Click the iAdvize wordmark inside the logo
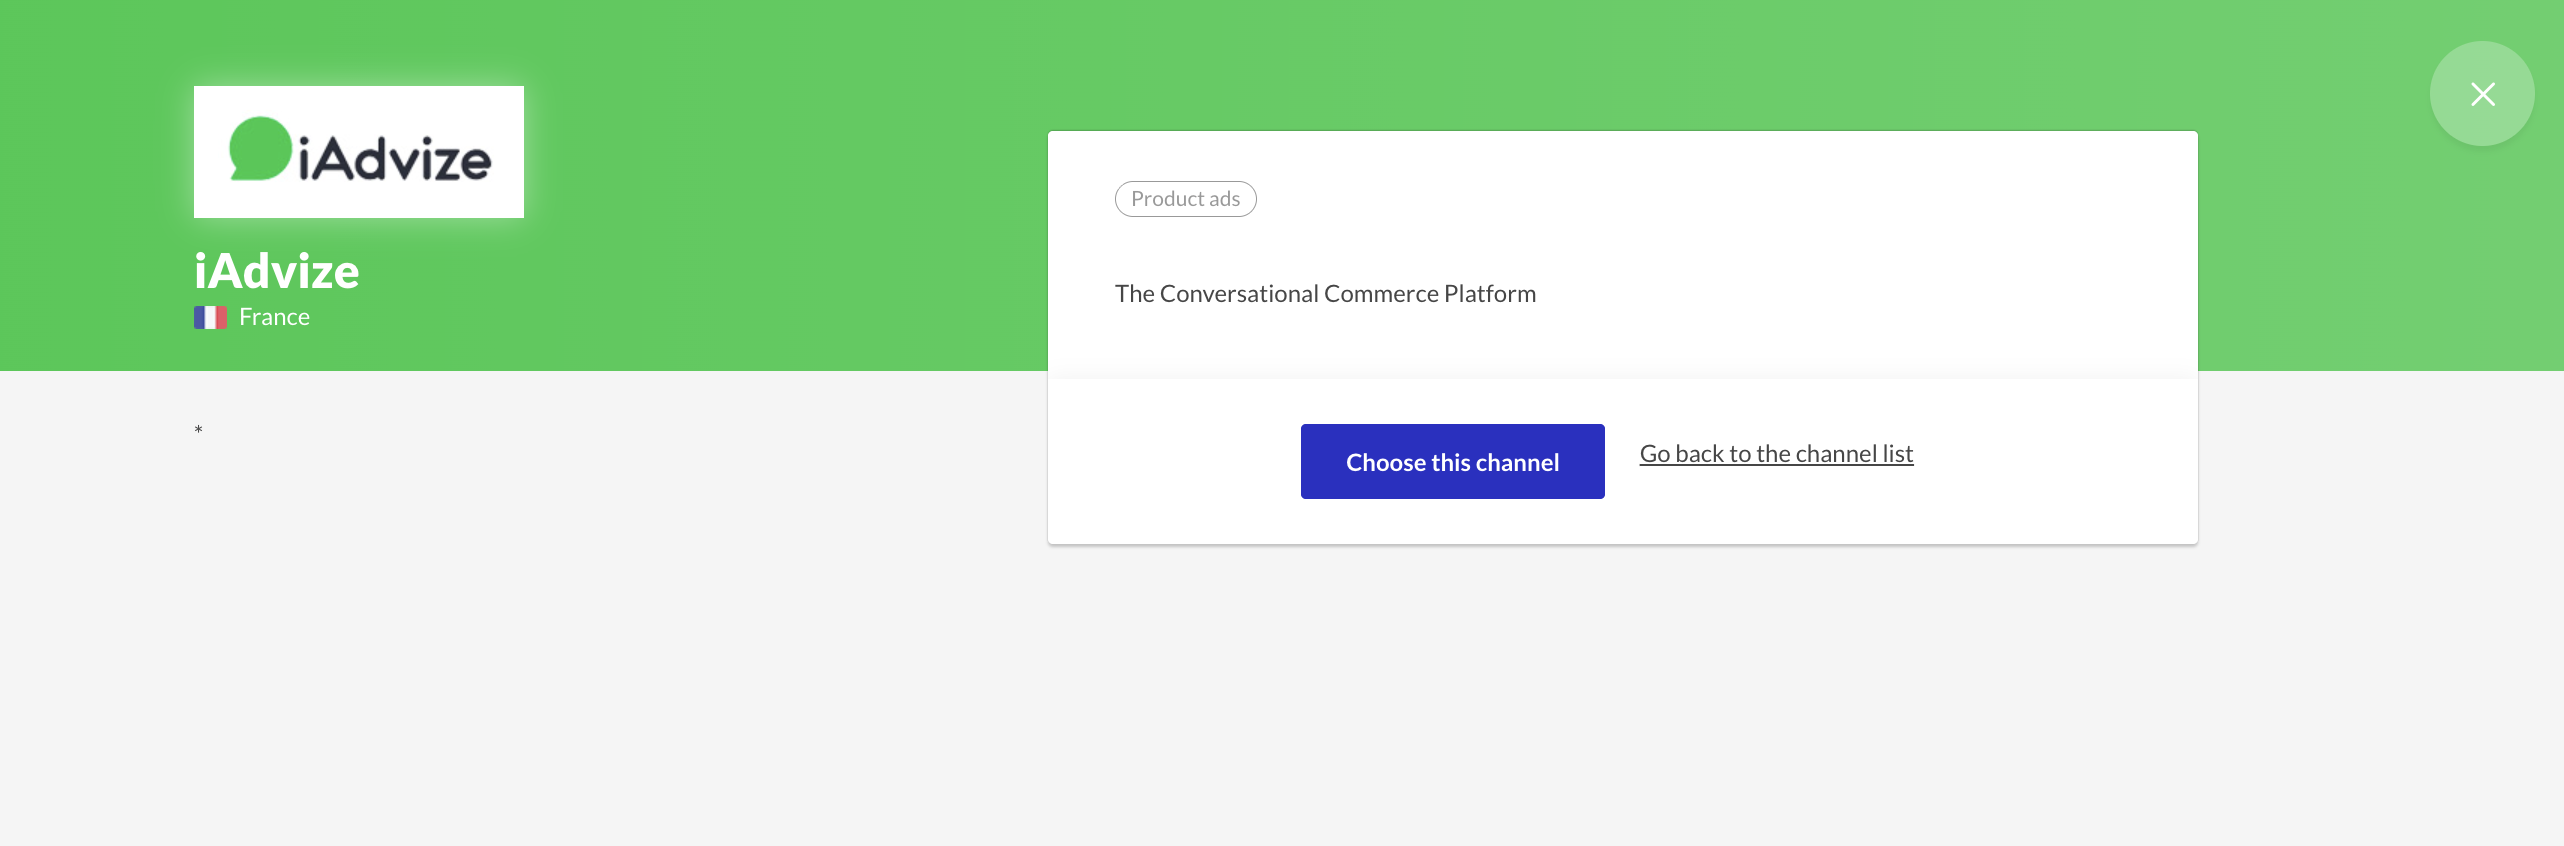 pos(395,160)
